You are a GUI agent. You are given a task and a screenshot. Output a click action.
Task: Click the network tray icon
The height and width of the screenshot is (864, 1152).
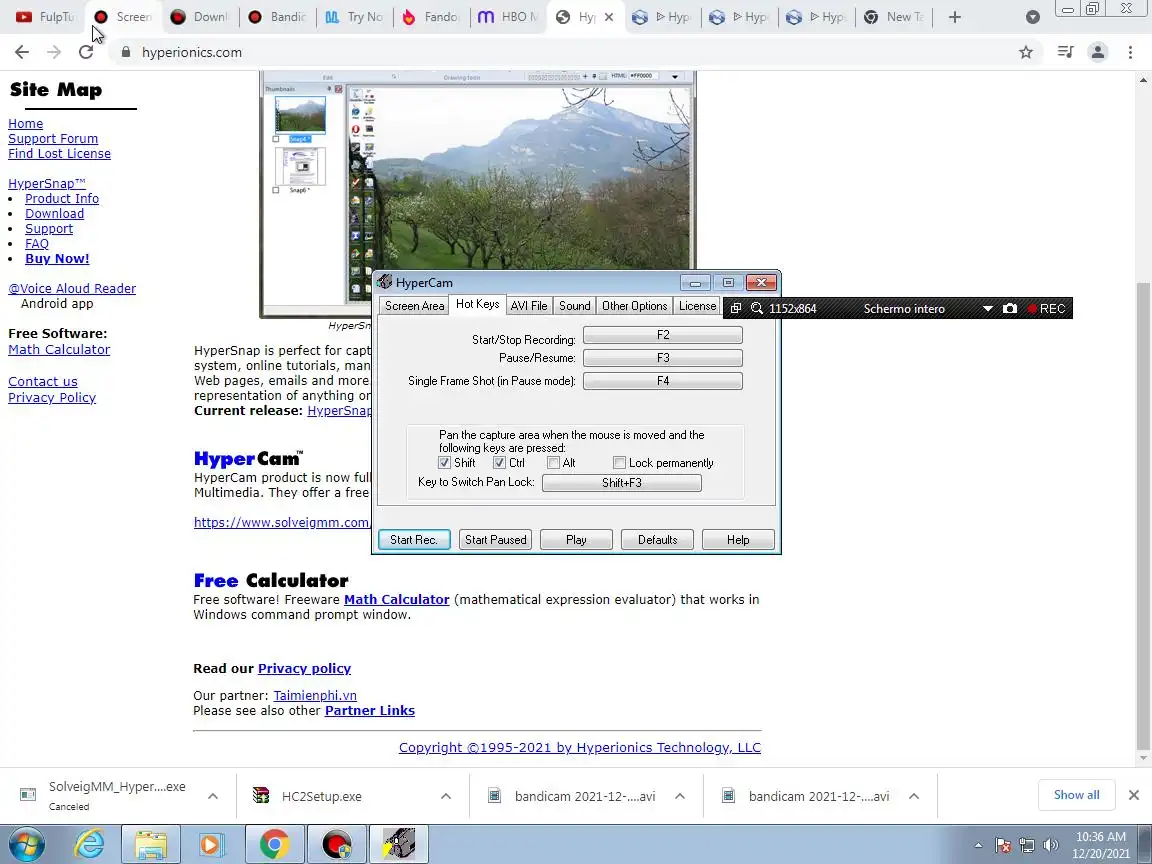pos(1027,845)
